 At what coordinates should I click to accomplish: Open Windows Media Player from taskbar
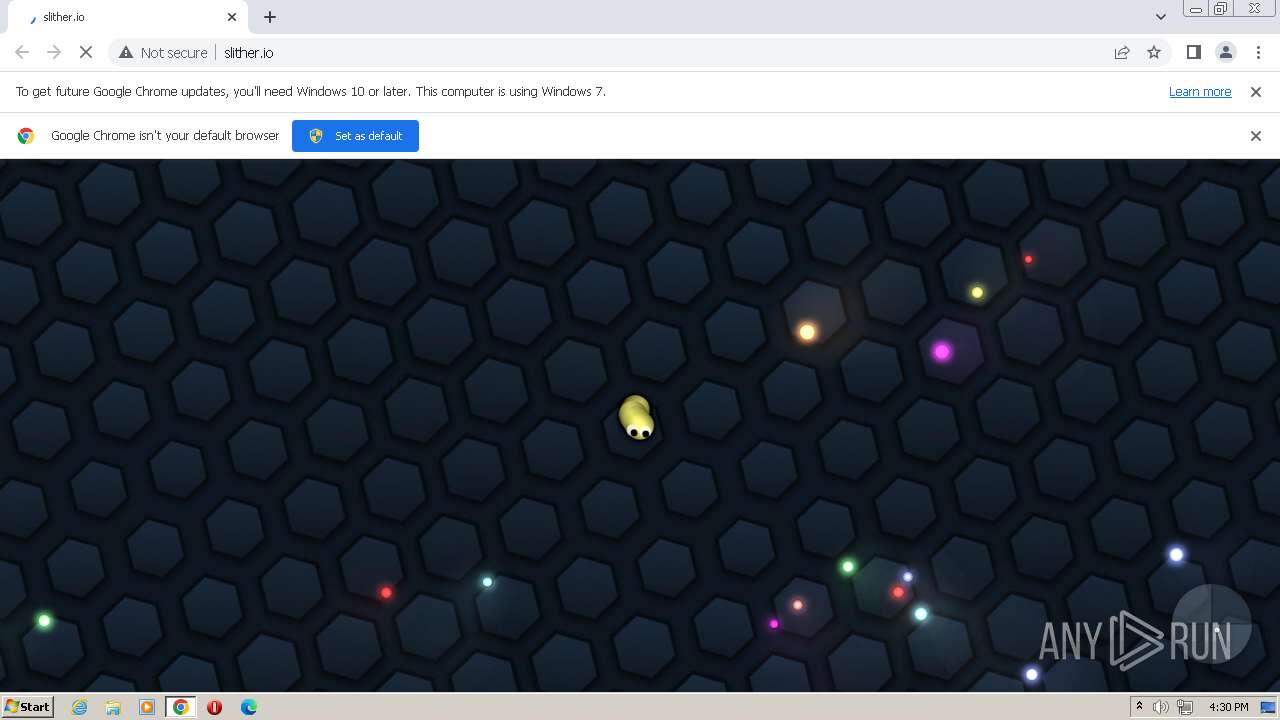tap(147, 707)
